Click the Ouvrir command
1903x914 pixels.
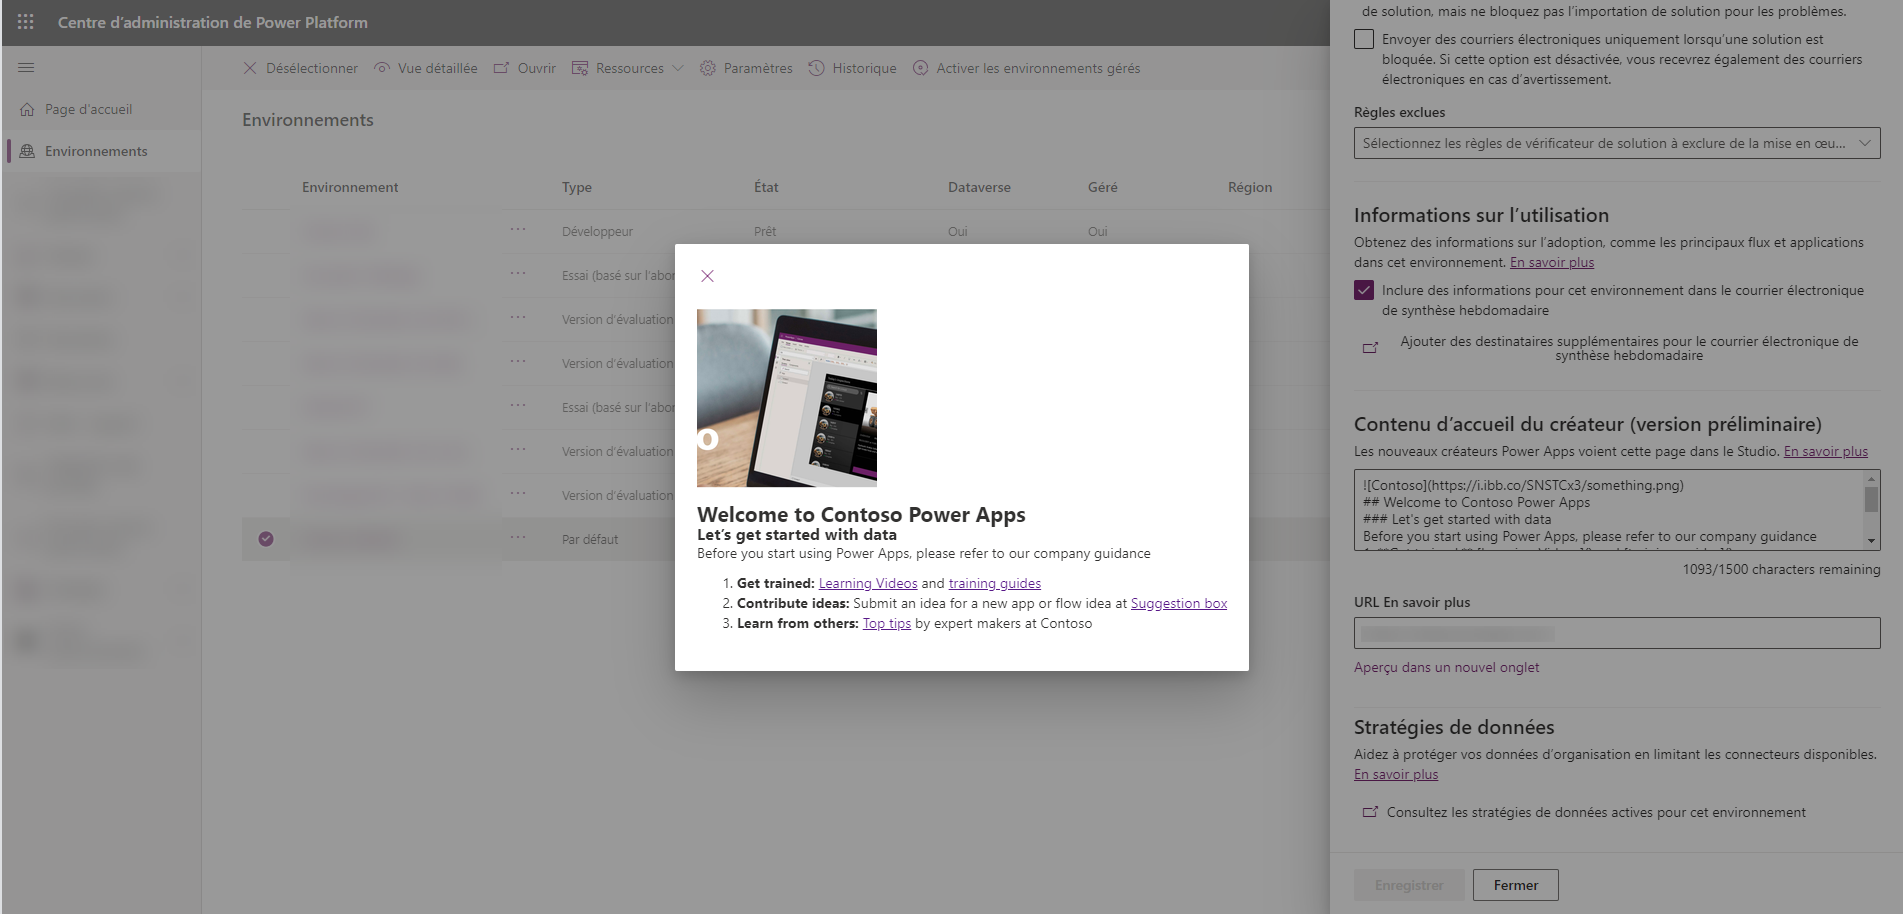pos(525,68)
